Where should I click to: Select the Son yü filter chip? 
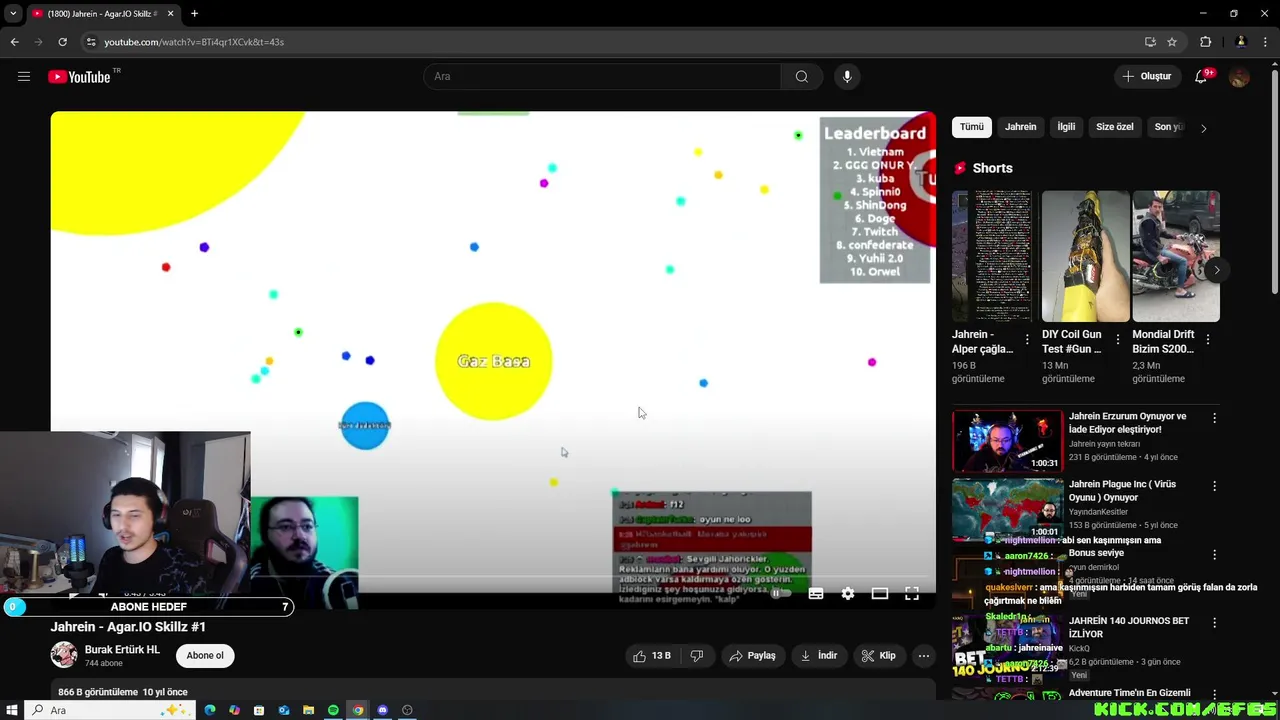coord(1169,127)
